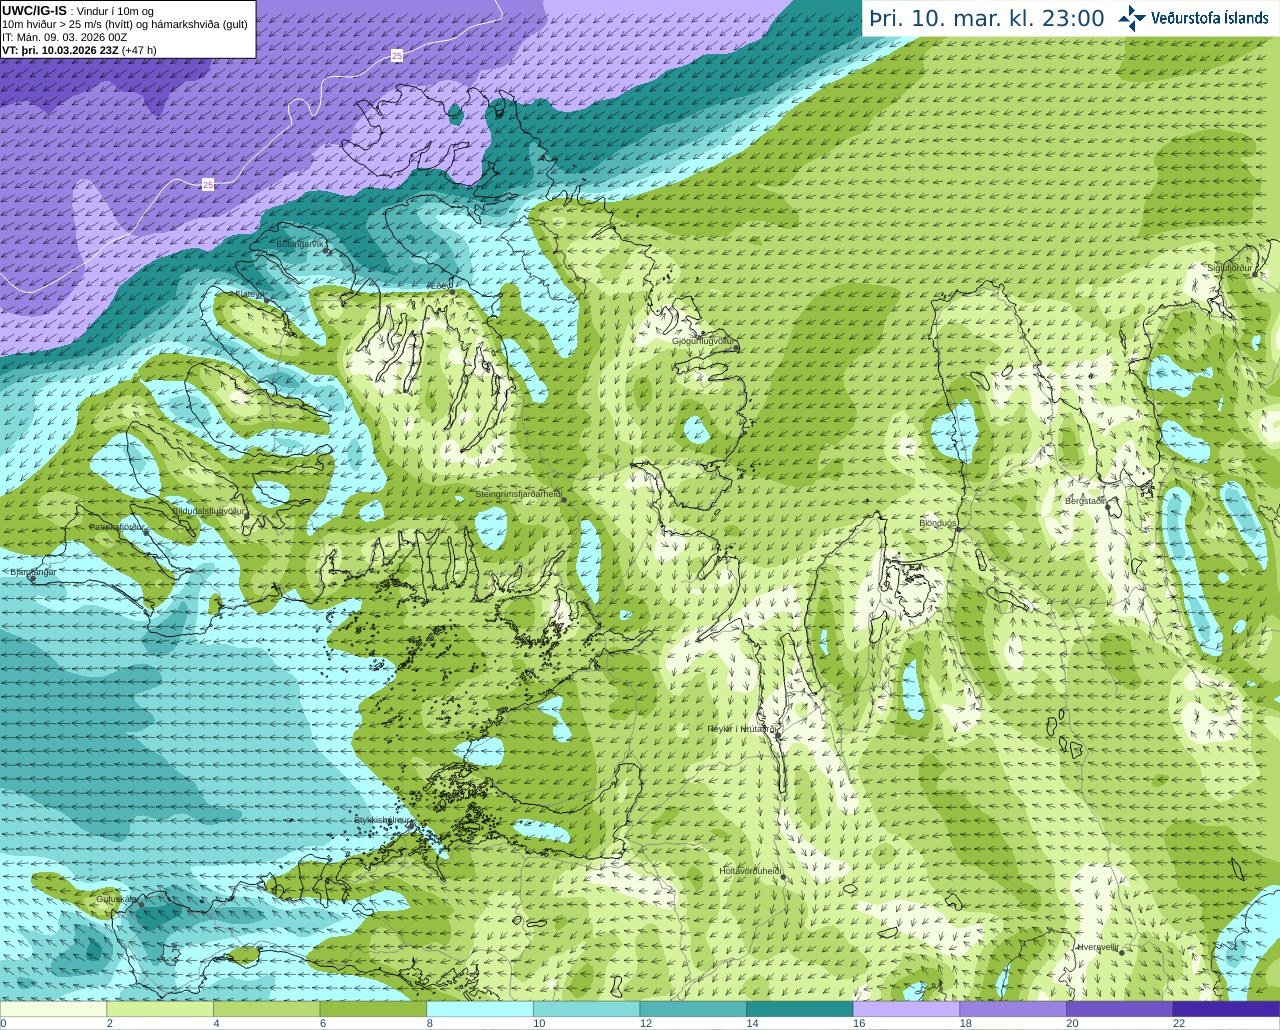Click the medium purple 18–20 m/s legend swatch

point(1013,1009)
